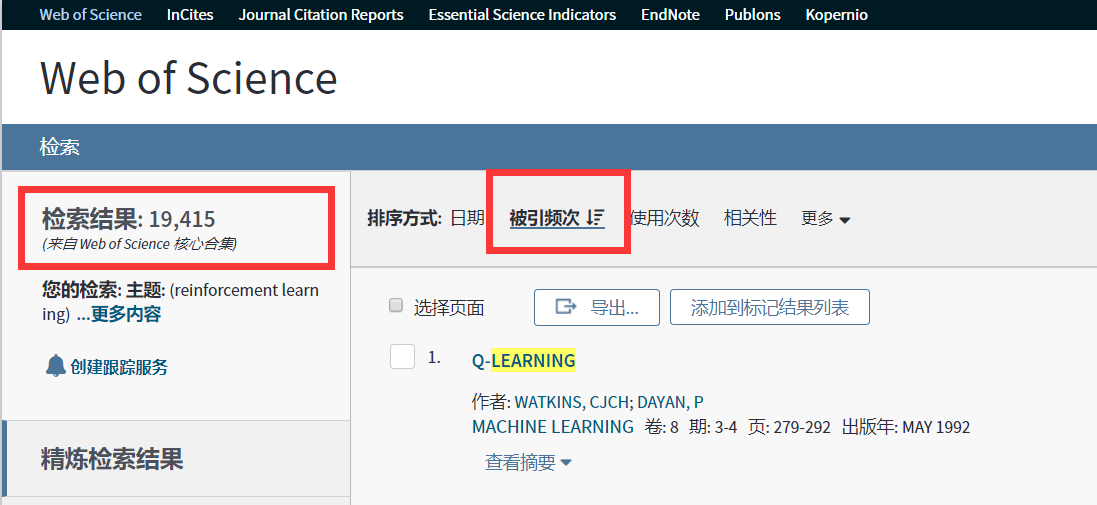This screenshot has width=1097, height=505.
Task: Open Publons from the top bar
Action: pyautogui.click(x=753, y=15)
